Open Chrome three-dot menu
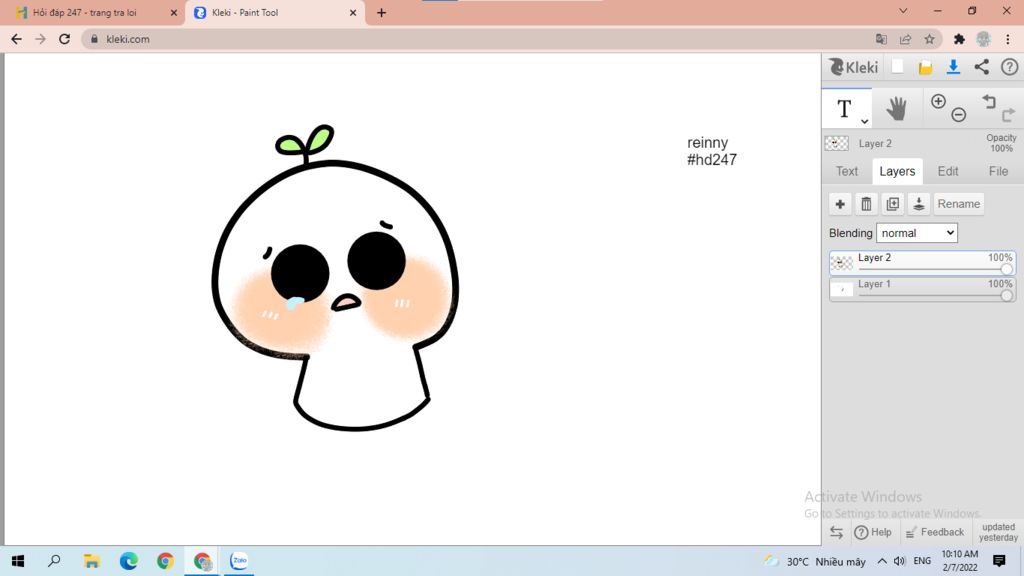The width and height of the screenshot is (1024, 576). click(x=1008, y=39)
